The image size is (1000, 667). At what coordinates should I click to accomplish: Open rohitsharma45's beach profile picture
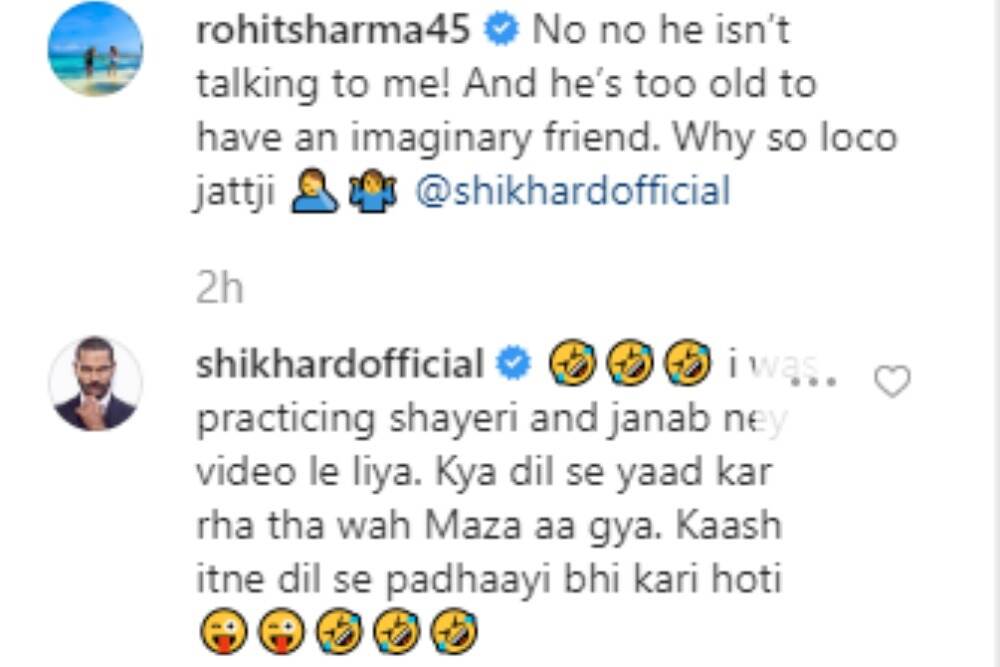coord(96,48)
